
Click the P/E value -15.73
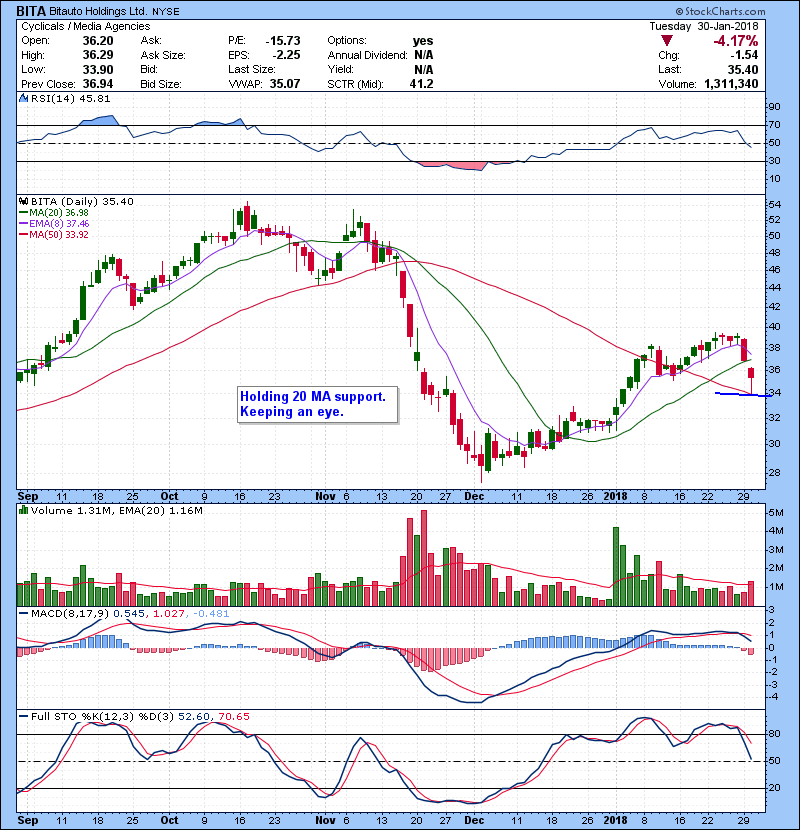pos(283,41)
